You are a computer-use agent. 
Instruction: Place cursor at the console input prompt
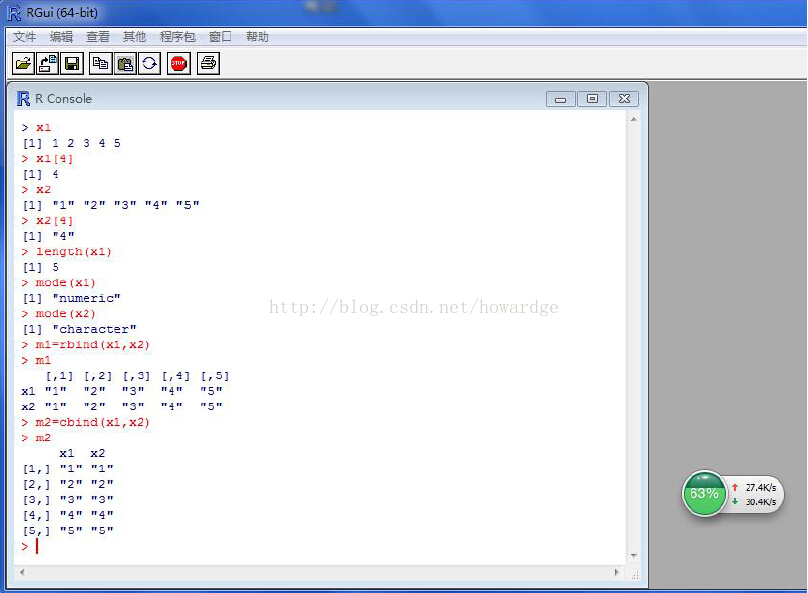(x=37, y=547)
